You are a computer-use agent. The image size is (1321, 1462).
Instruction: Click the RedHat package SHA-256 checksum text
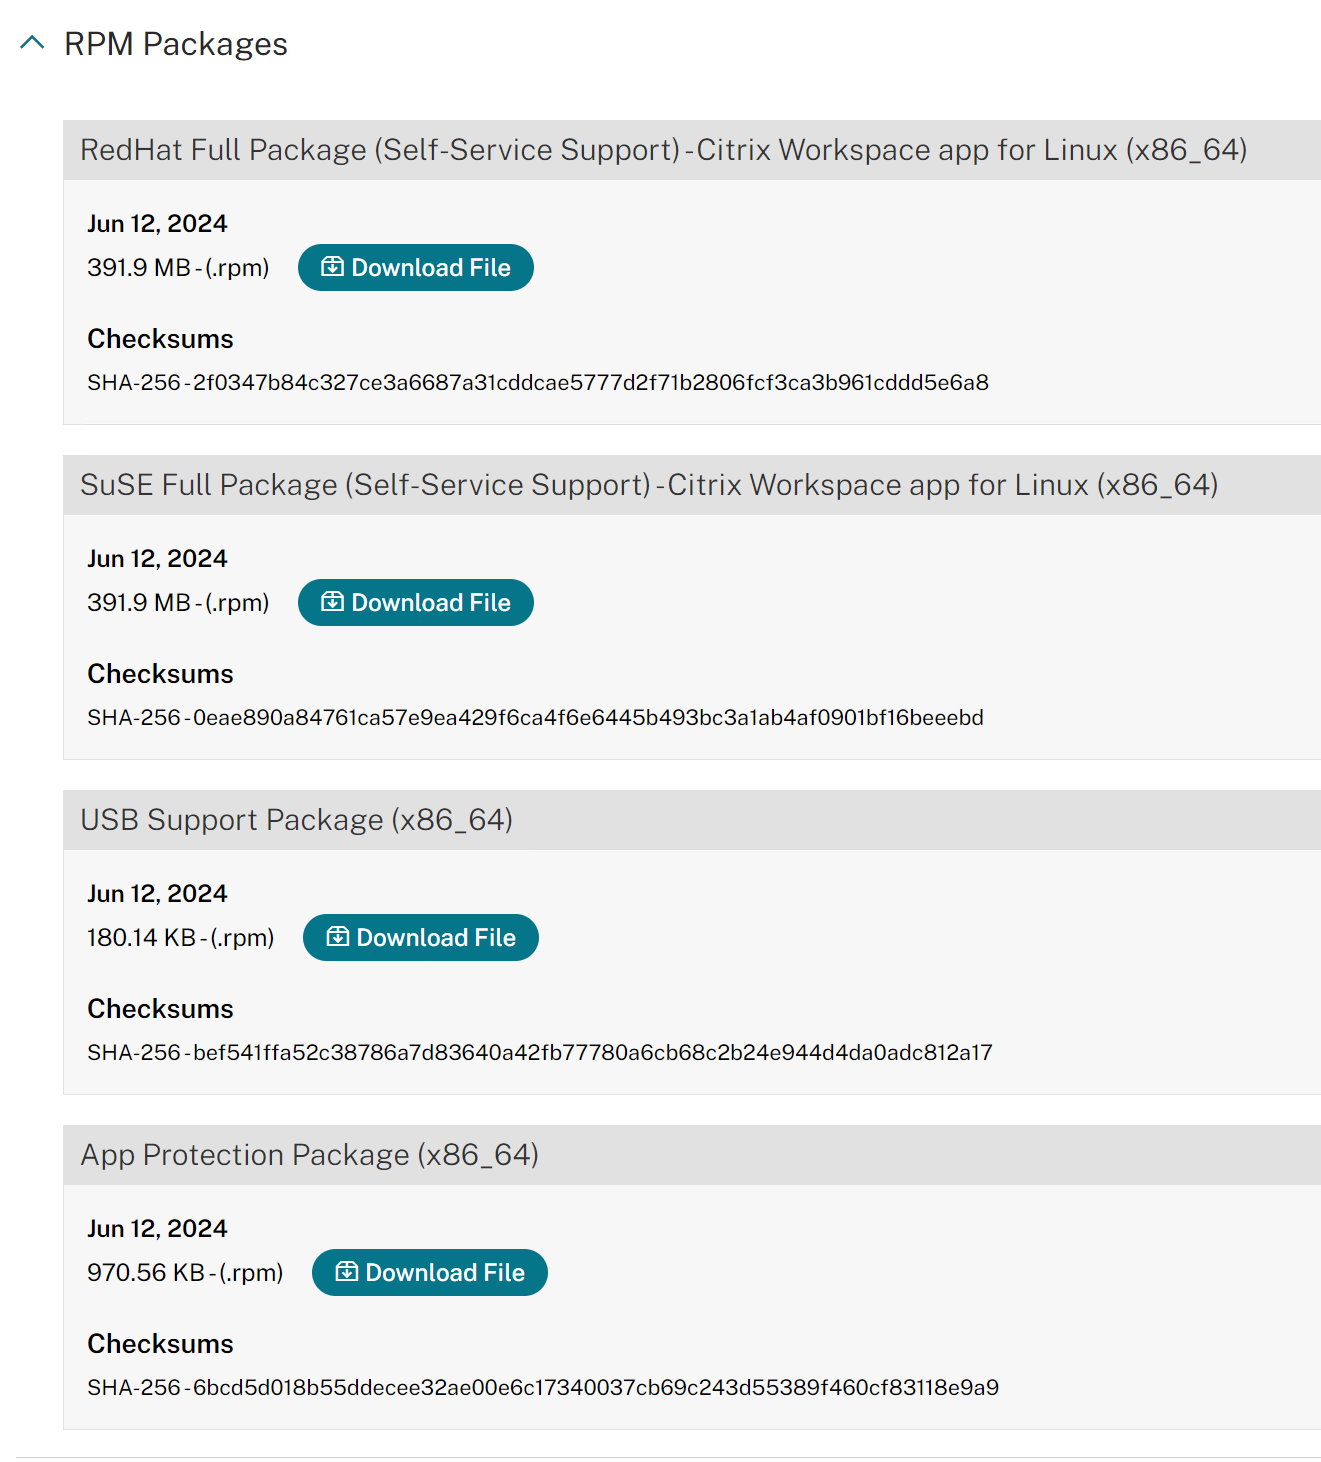coord(538,383)
